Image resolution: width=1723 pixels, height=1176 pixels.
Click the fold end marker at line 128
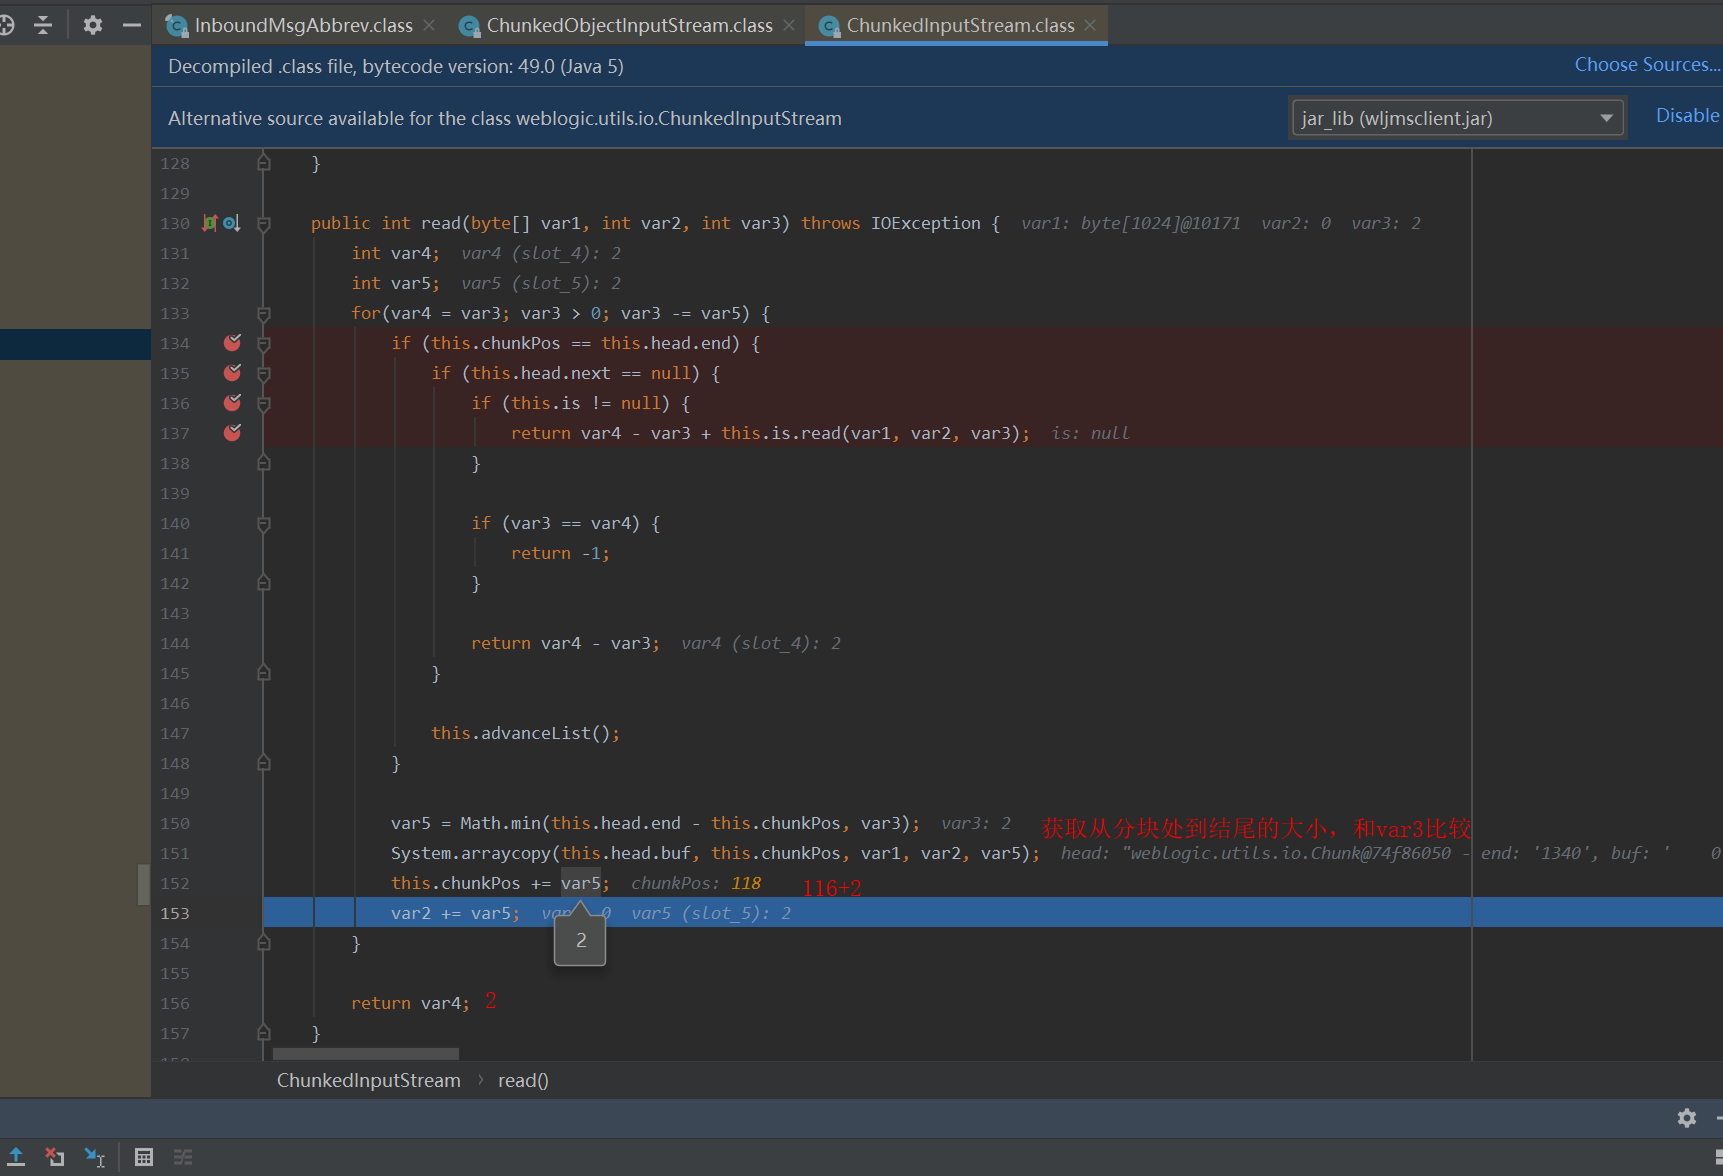pos(264,163)
